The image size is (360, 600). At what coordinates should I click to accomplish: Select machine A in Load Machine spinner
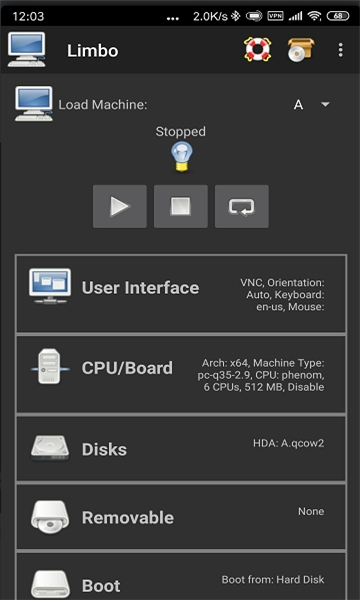pos(298,105)
